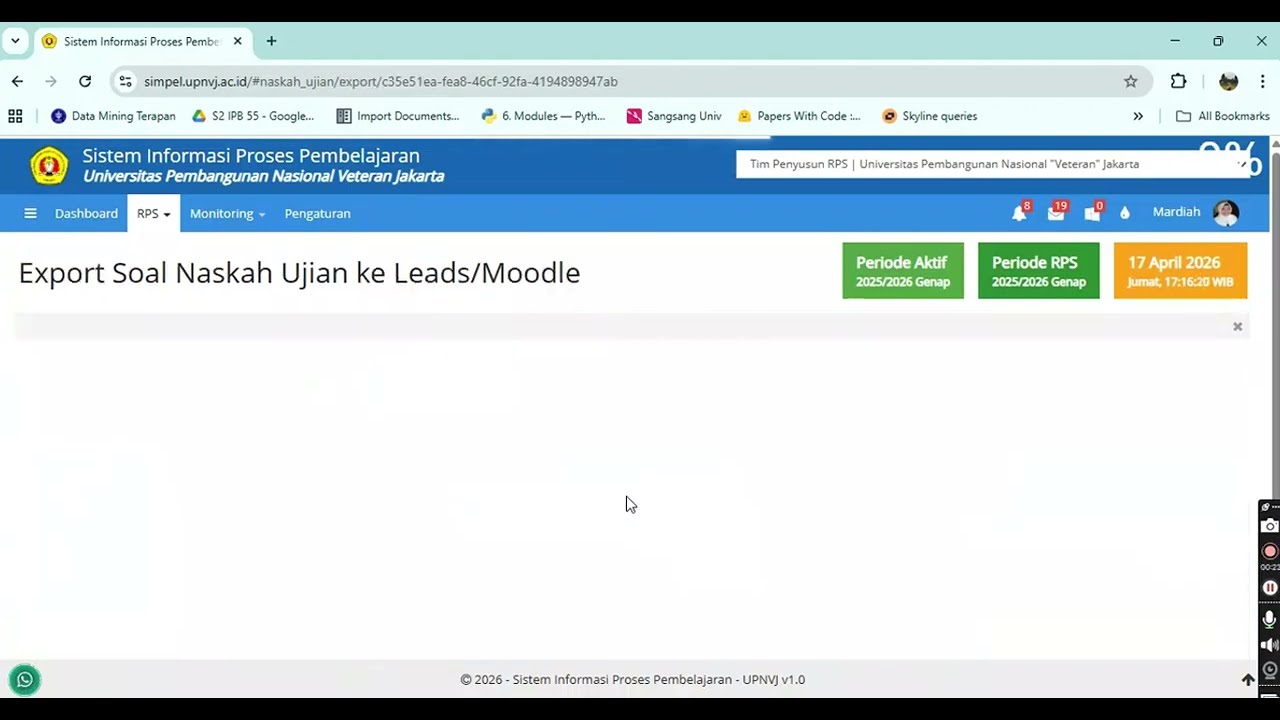Open Dashboard in the navigation bar
Image resolution: width=1280 pixels, height=720 pixels.
86,213
